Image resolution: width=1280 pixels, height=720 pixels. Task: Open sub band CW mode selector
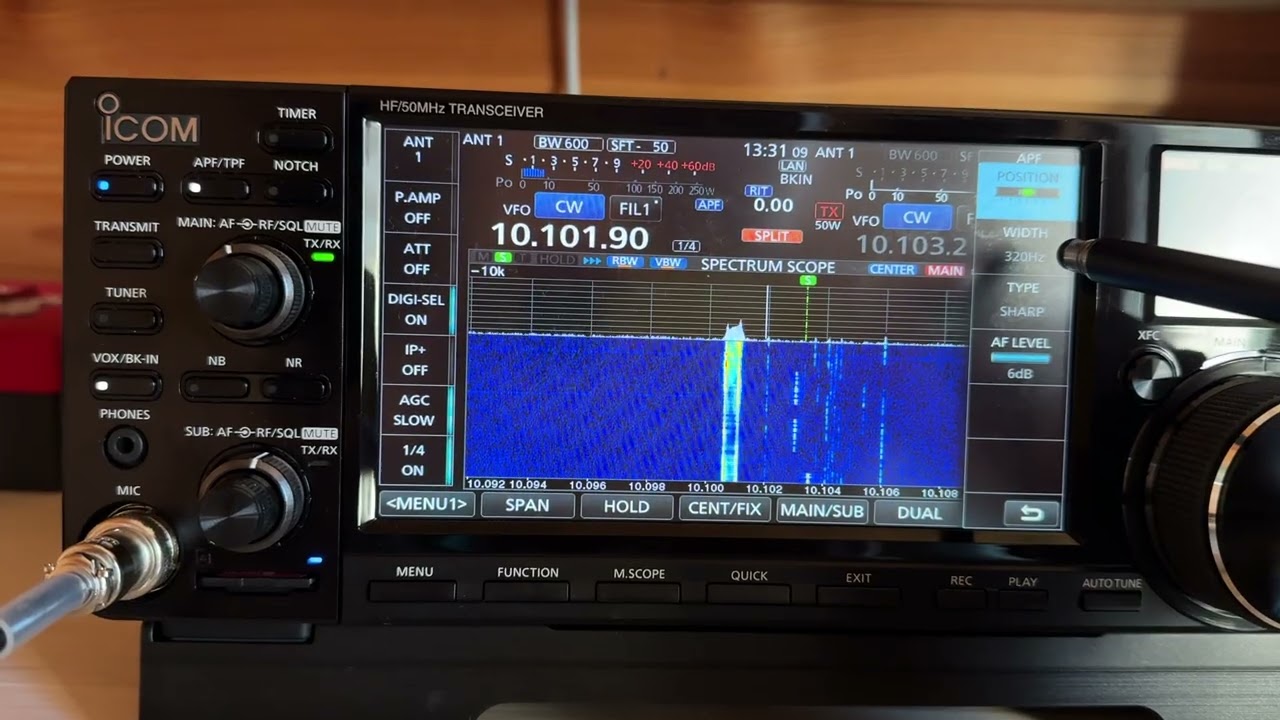(917, 217)
